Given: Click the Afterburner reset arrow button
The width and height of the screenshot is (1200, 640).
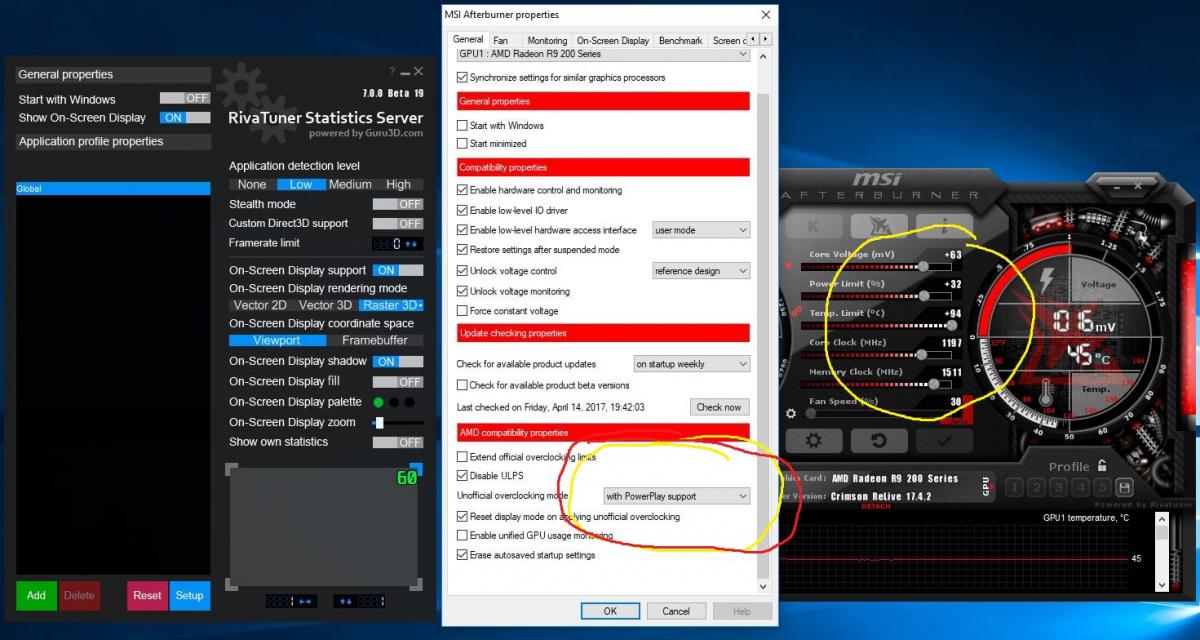Looking at the screenshot, I should pyautogui.click(x=879, y=440).
